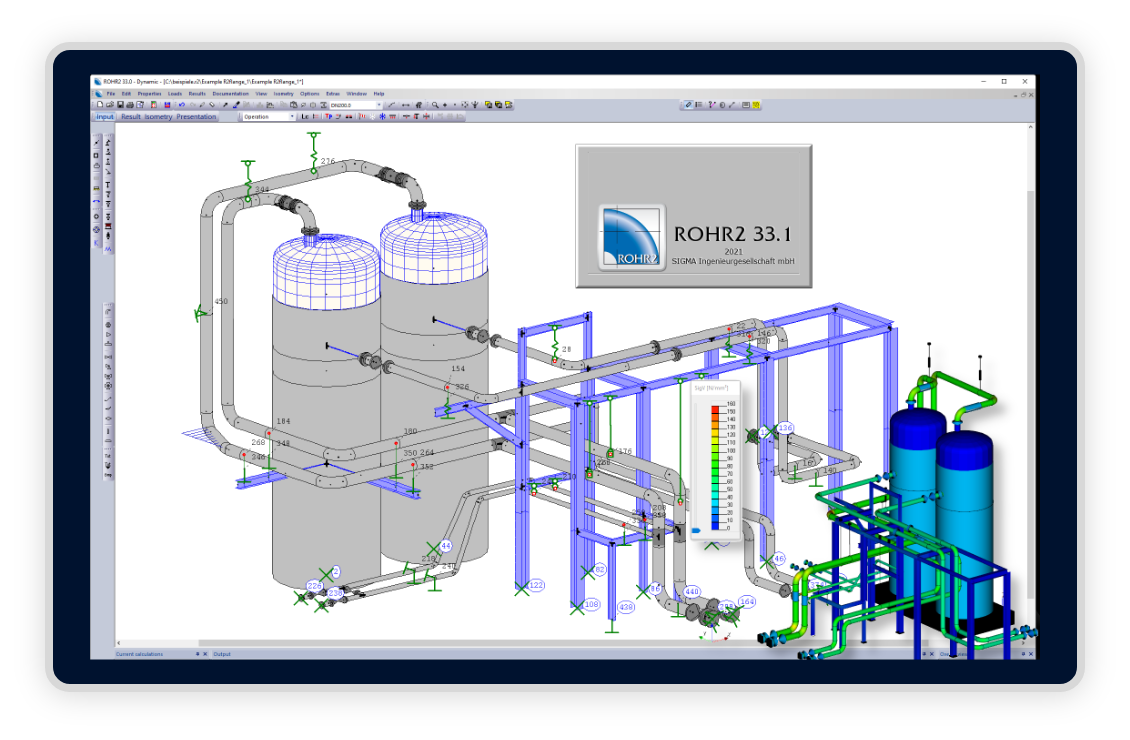Click the magnifier zoom icon
This screenshot has width=1130, height=740.
tap(435, 105)
